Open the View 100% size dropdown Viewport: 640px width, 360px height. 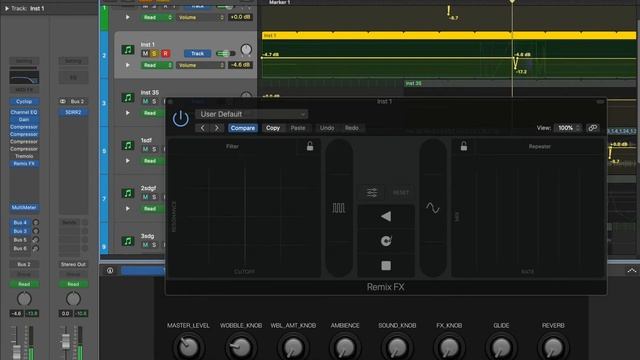568,128
